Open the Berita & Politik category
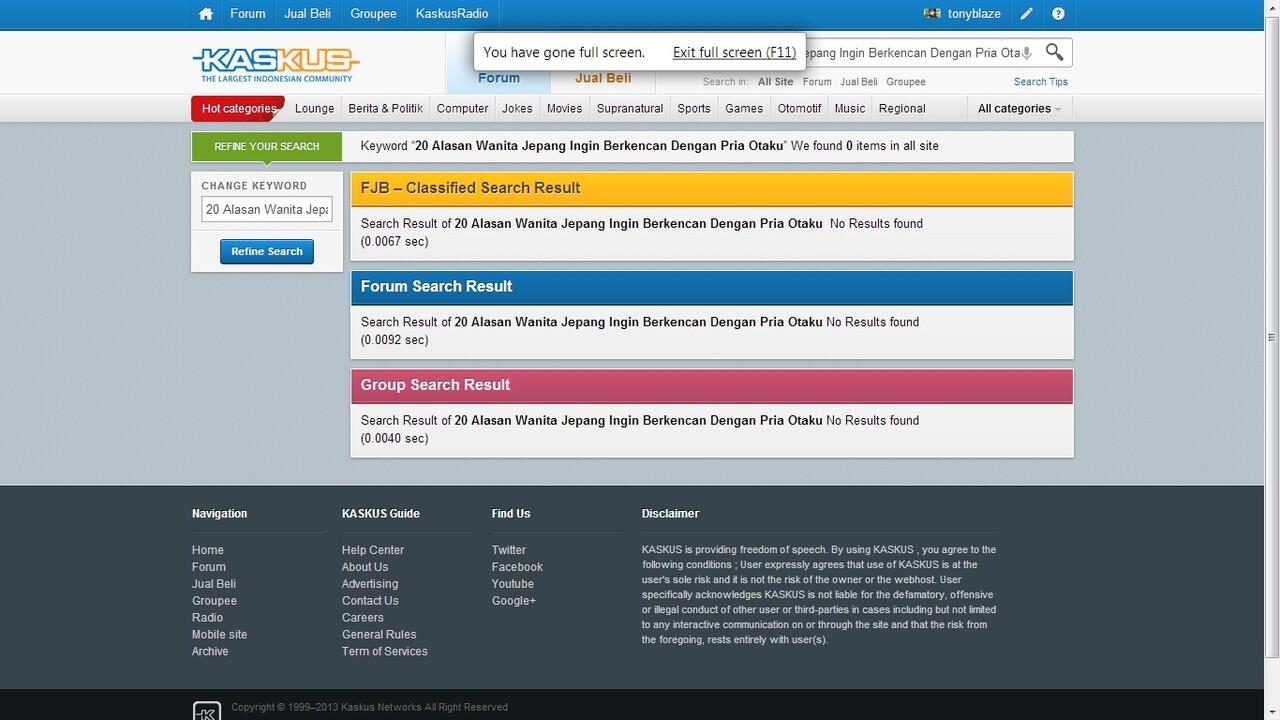The width and height of the screenshot is (1280, 720). (x=386, y=108)
